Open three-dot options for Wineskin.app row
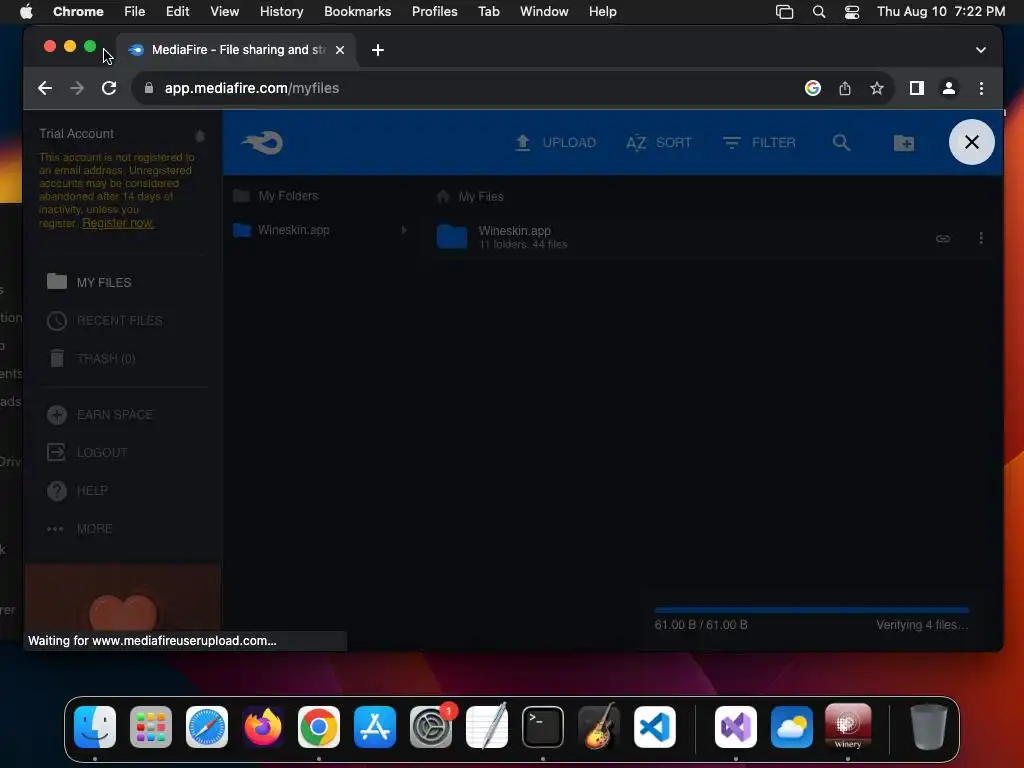This screenshot has width=1024, height=768. [x=981, y=238]
